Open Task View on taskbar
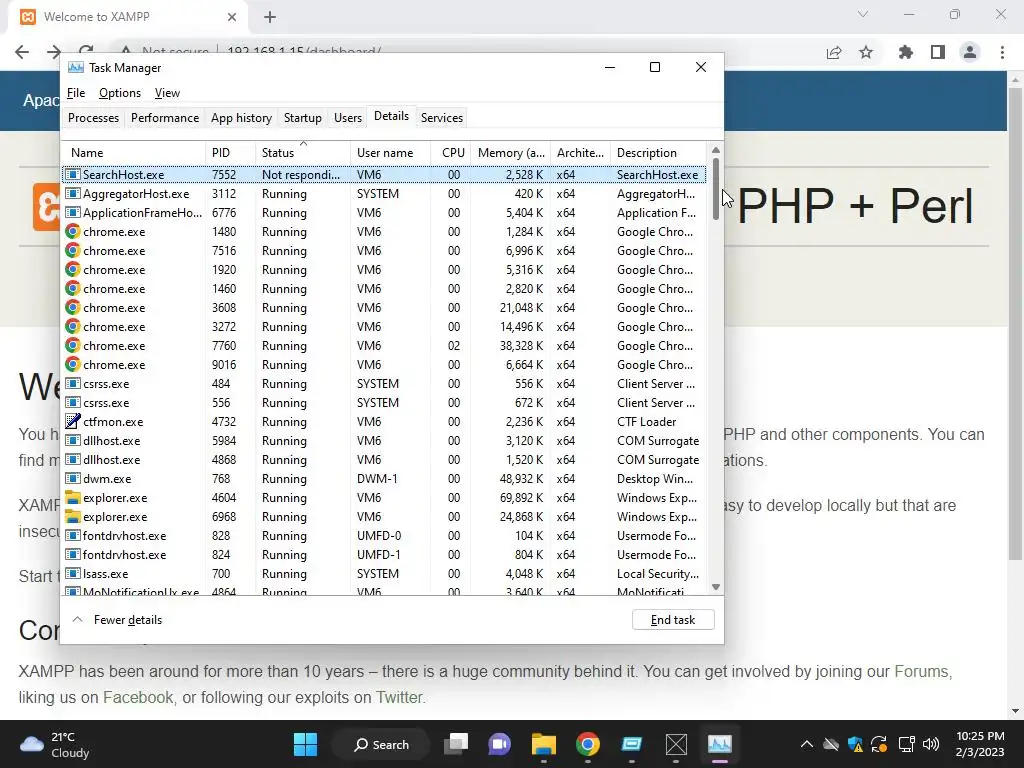 coord(456,744)
